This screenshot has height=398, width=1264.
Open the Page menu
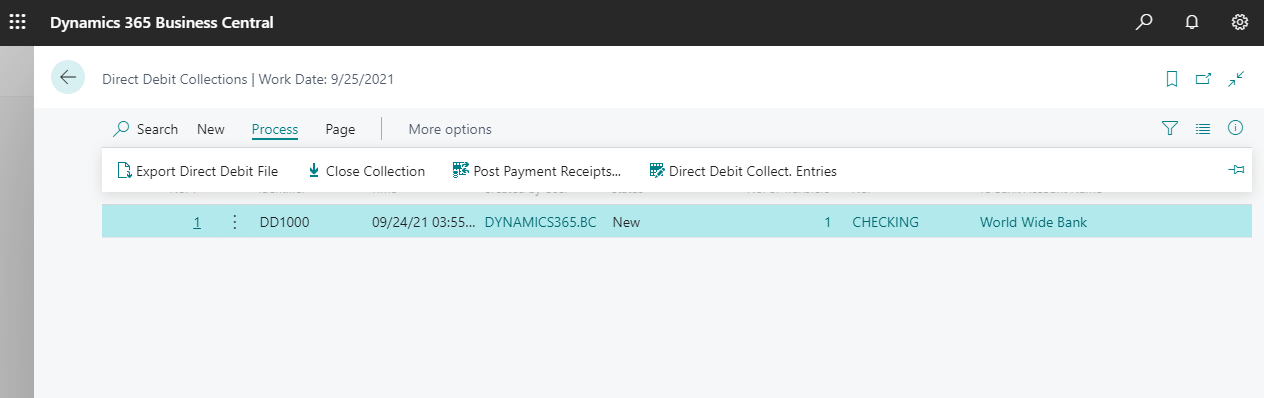coord(340,129)
